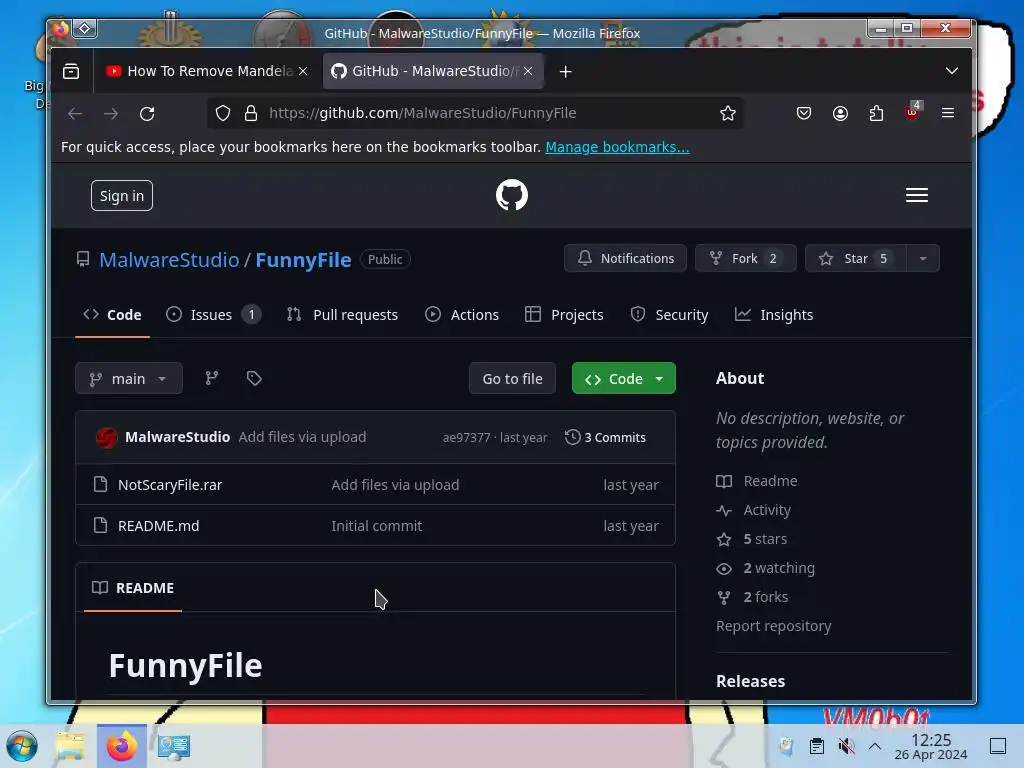Open a new tab with plus button
Screen dimensions: 1024x768
click(x=566, y=71)
